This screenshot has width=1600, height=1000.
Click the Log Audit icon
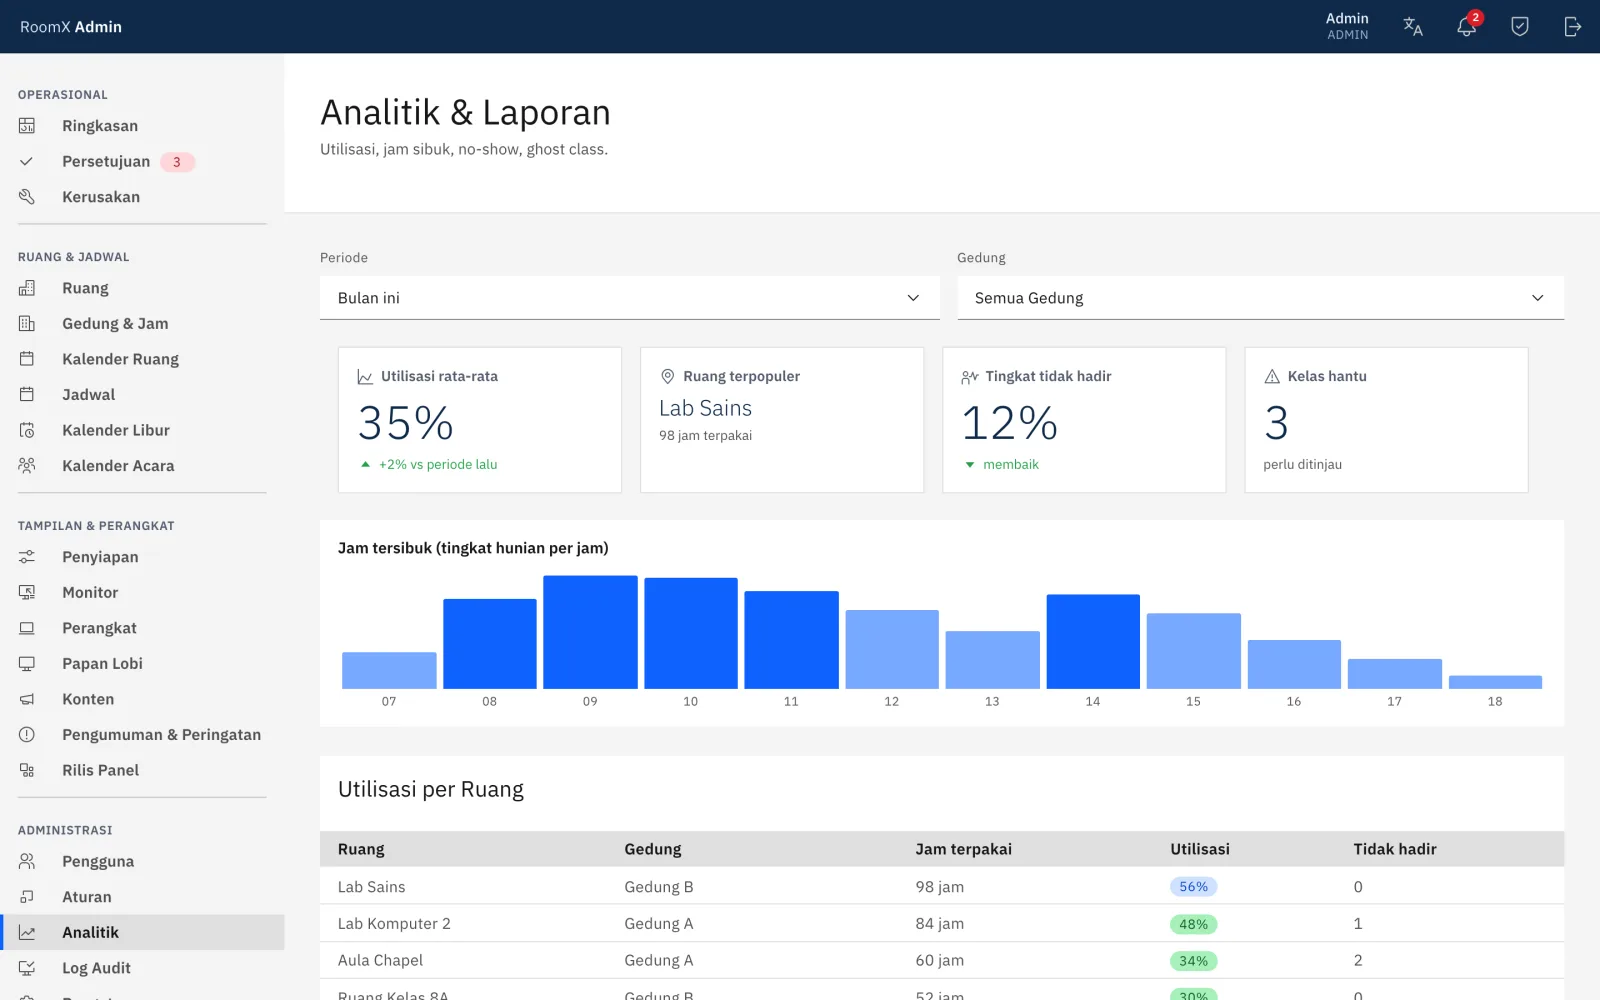pyautogui.click(x=27, y=968)
